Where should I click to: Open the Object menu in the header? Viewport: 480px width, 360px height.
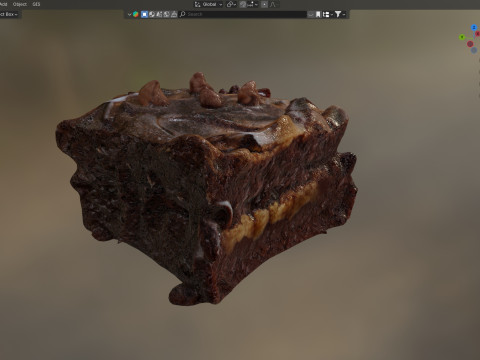click(x=20, y=4)
